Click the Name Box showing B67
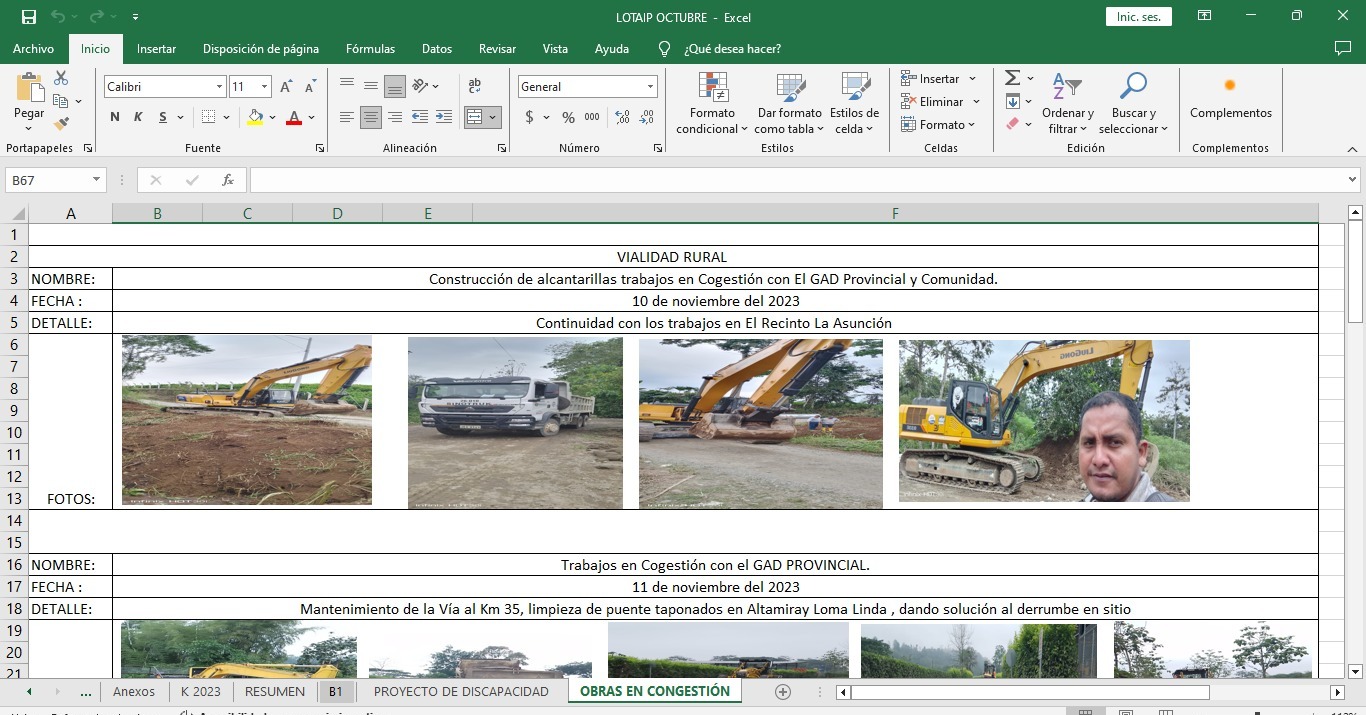The width and height of the screenshot is (1366, 715). 48,180
